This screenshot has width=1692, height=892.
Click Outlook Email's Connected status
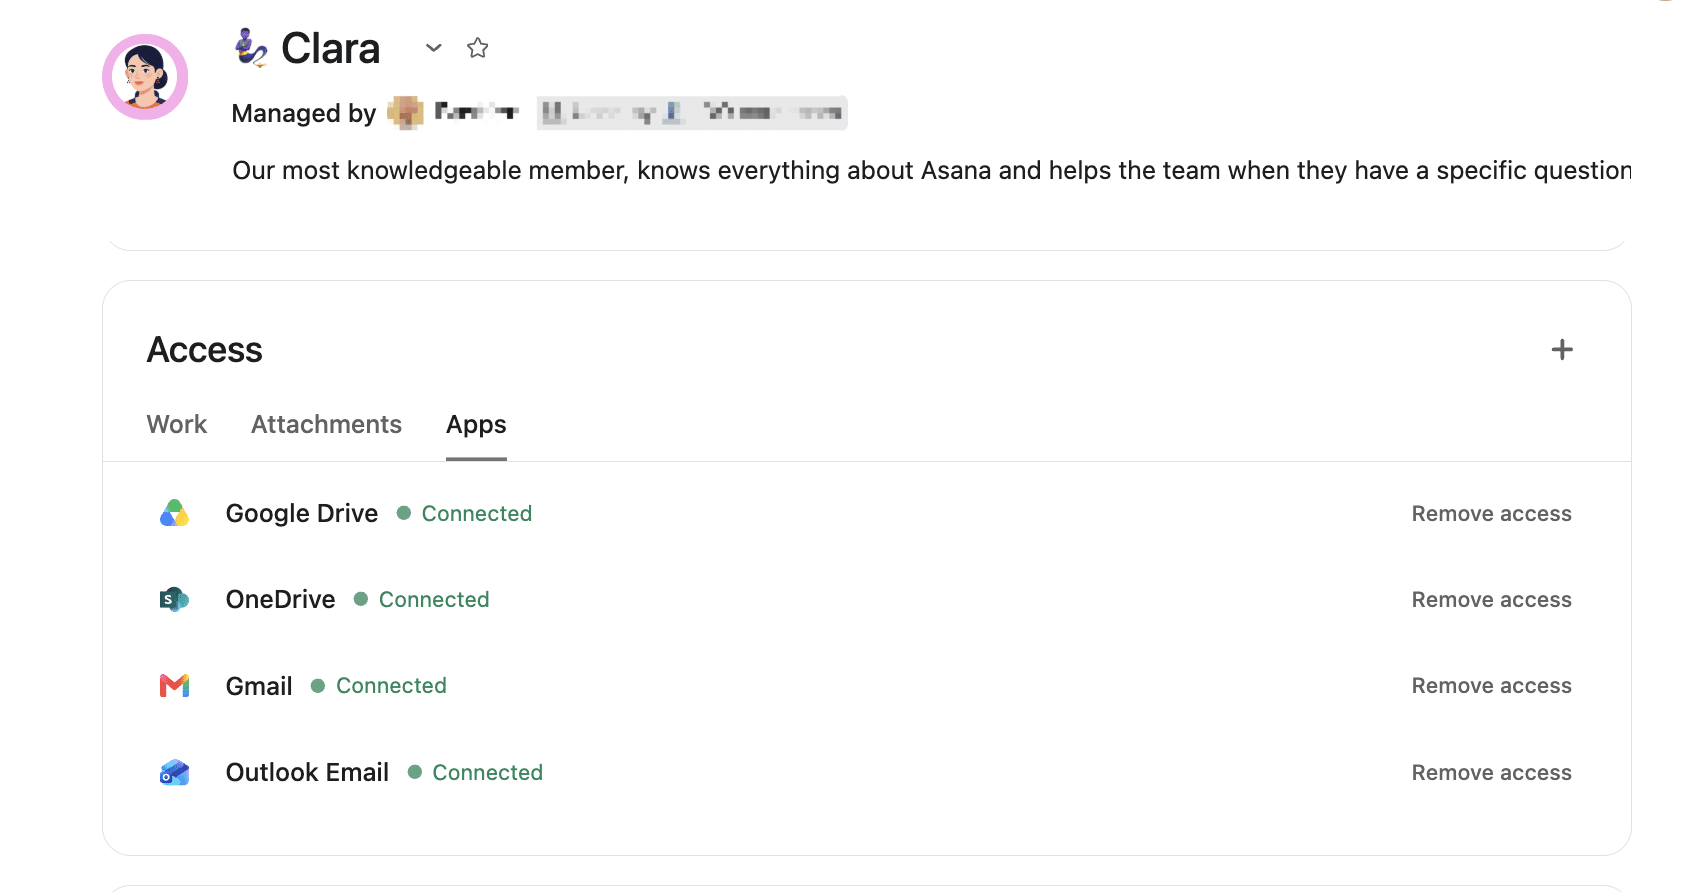(x=476, y=773)
